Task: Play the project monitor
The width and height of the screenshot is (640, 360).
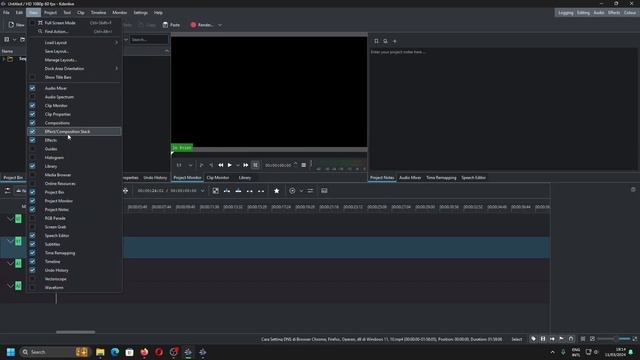Action: pyautogui.click(x=230, y=165)
